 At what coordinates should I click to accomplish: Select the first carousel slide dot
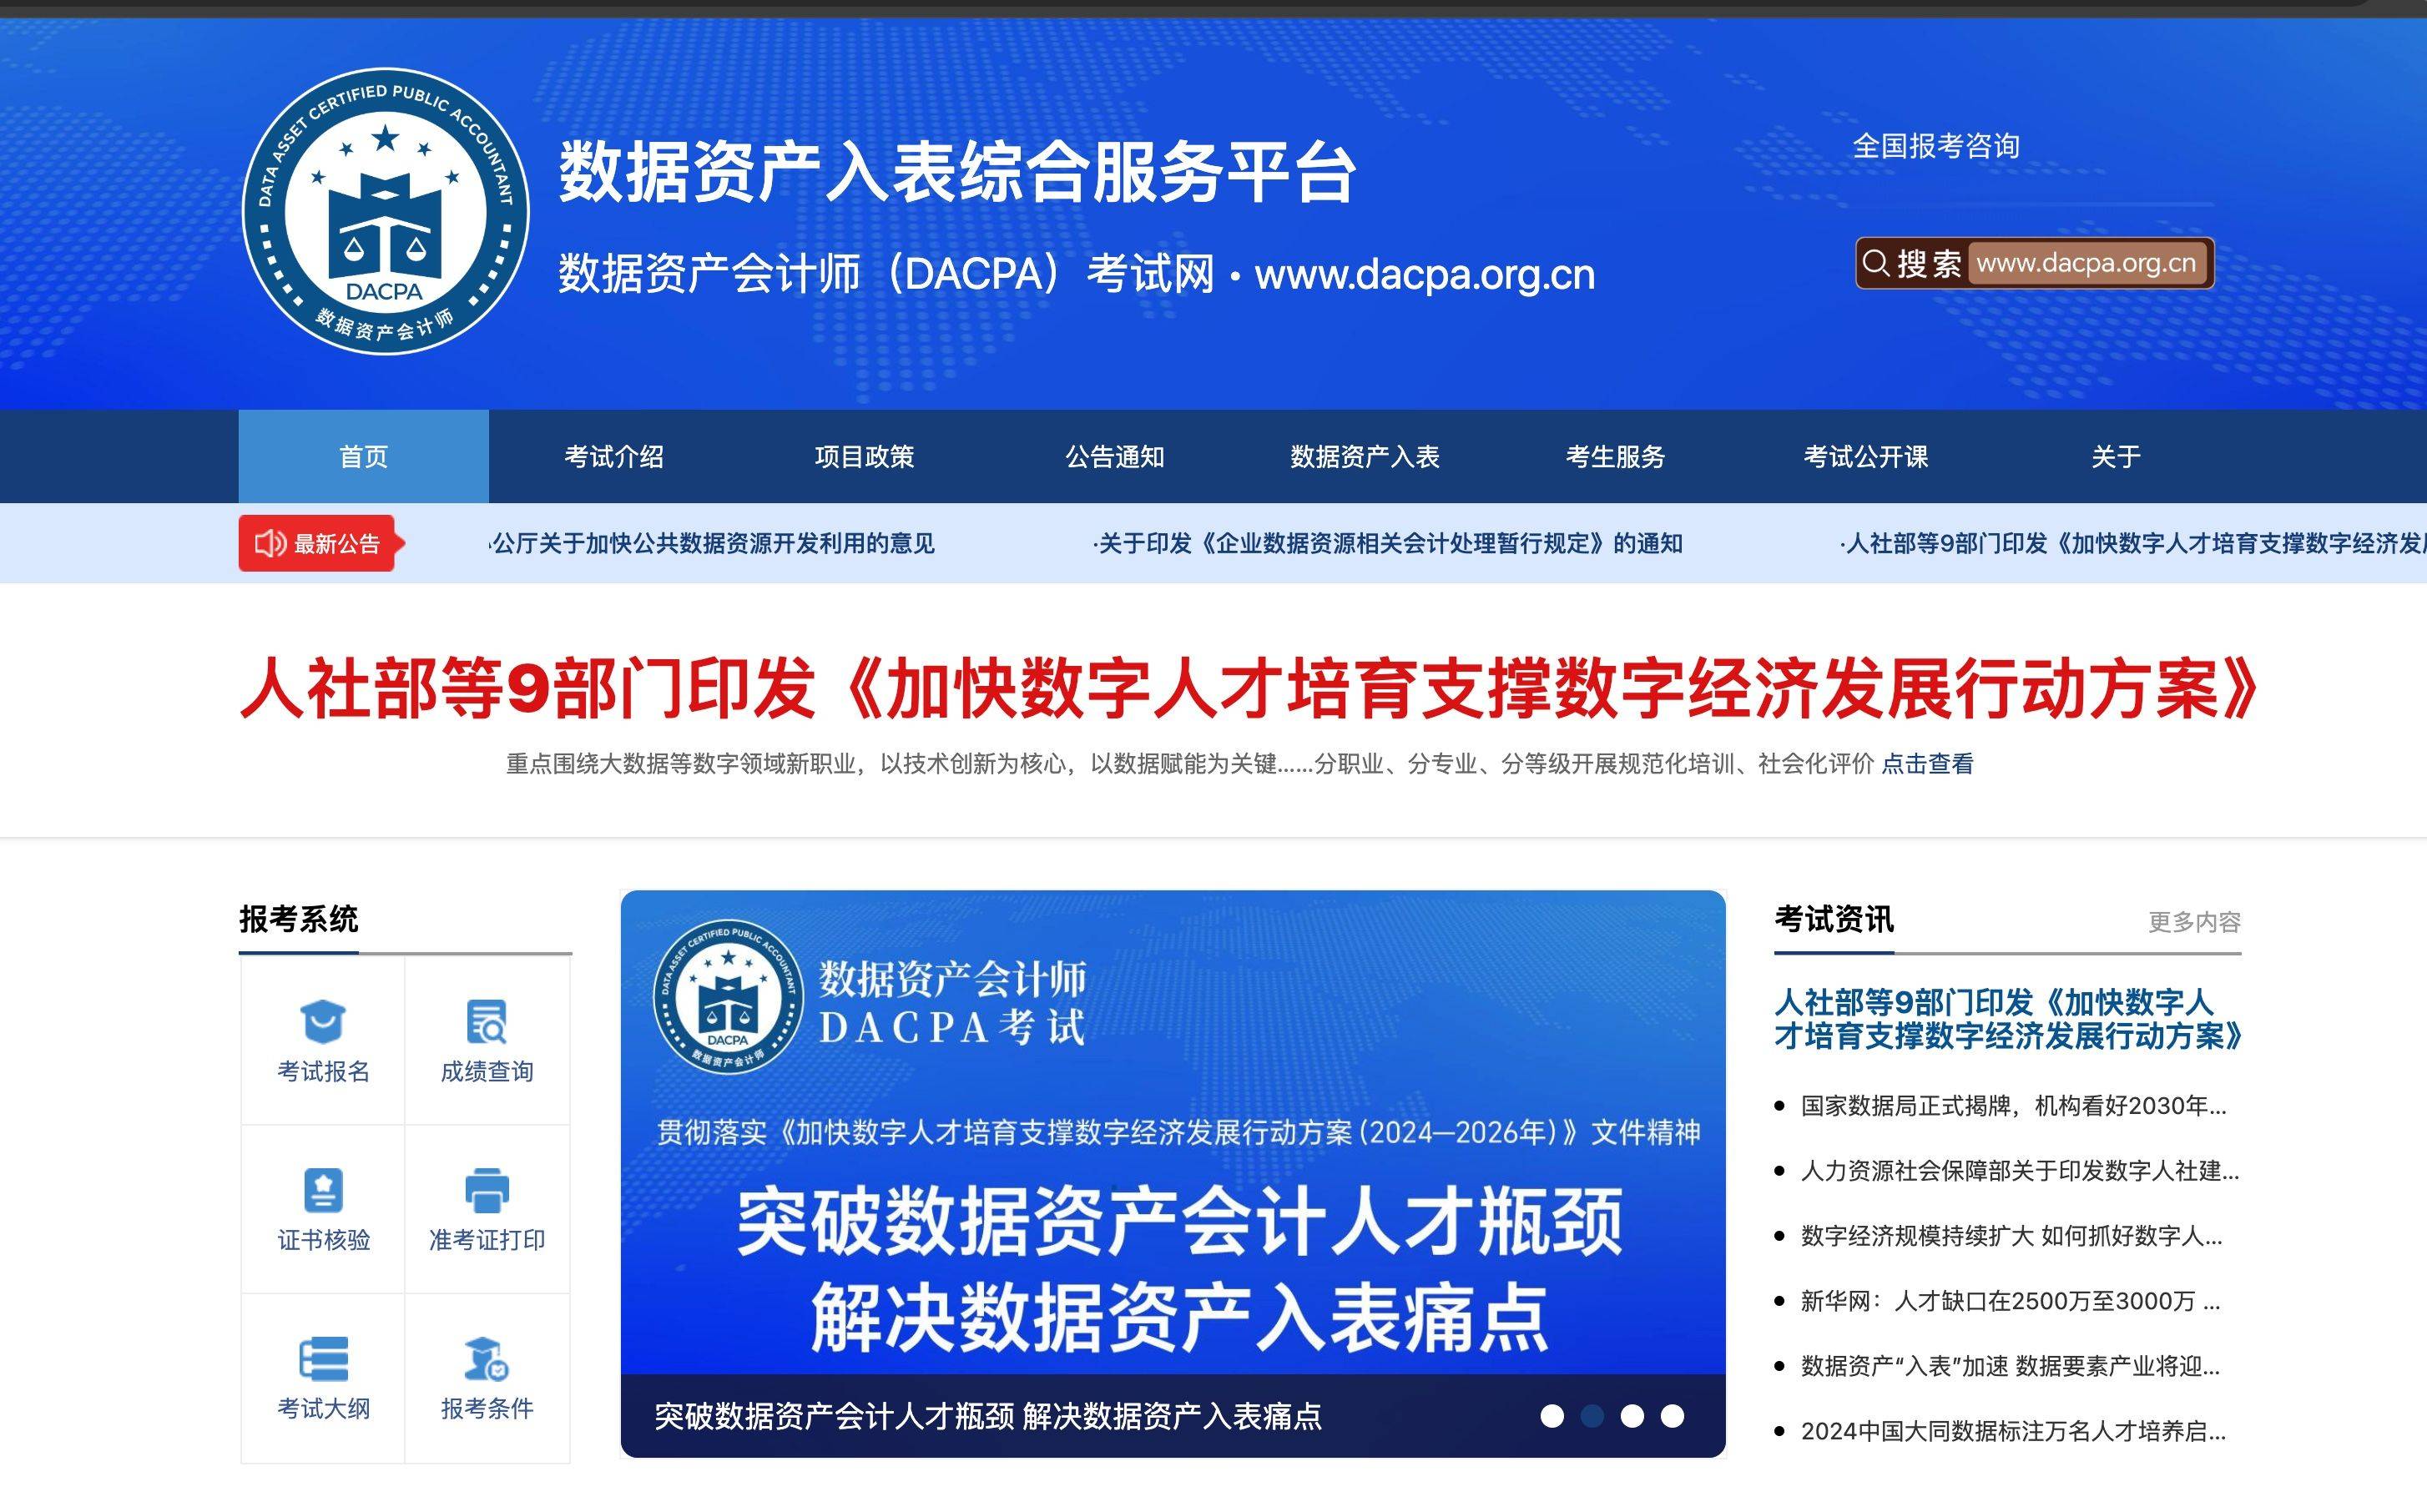point(1552,1416)
